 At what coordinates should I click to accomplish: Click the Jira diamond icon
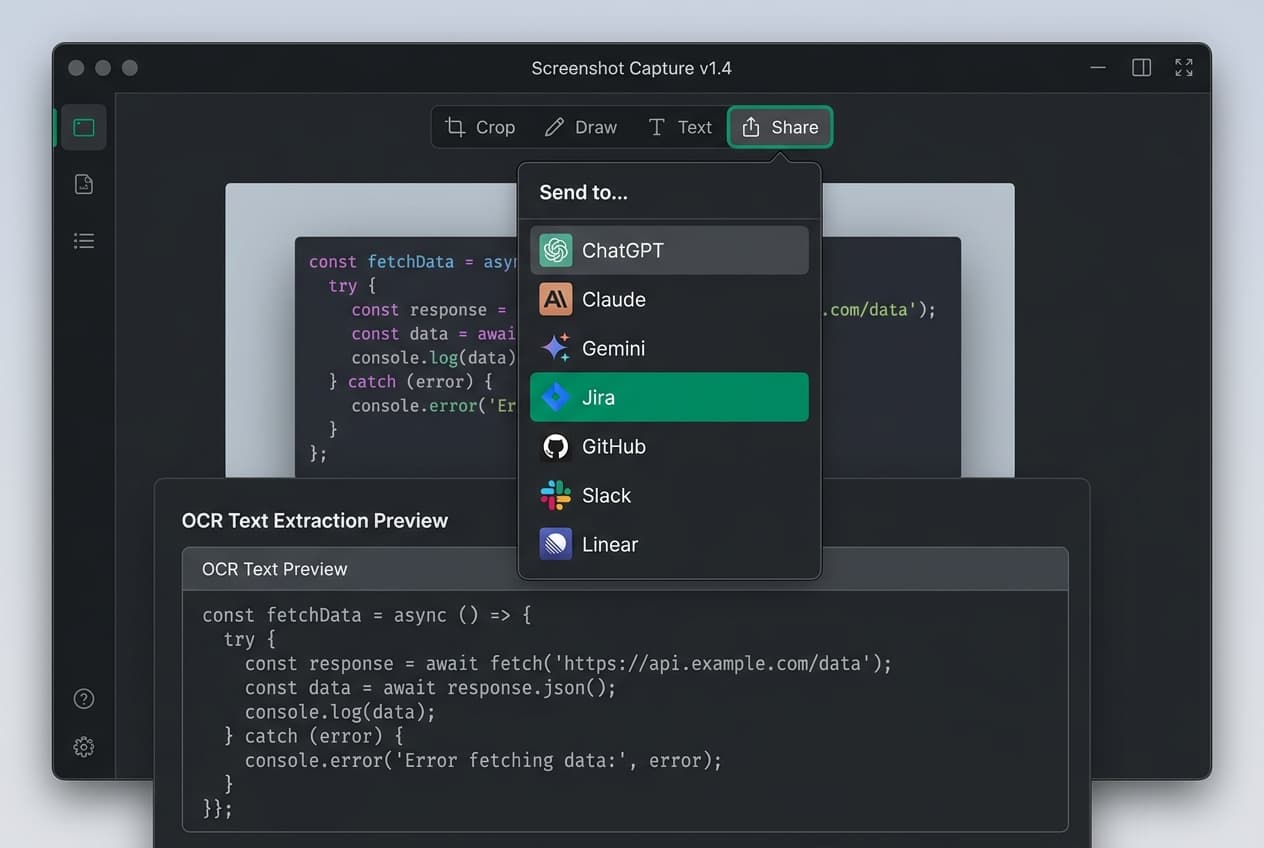[x=556, y=397]
